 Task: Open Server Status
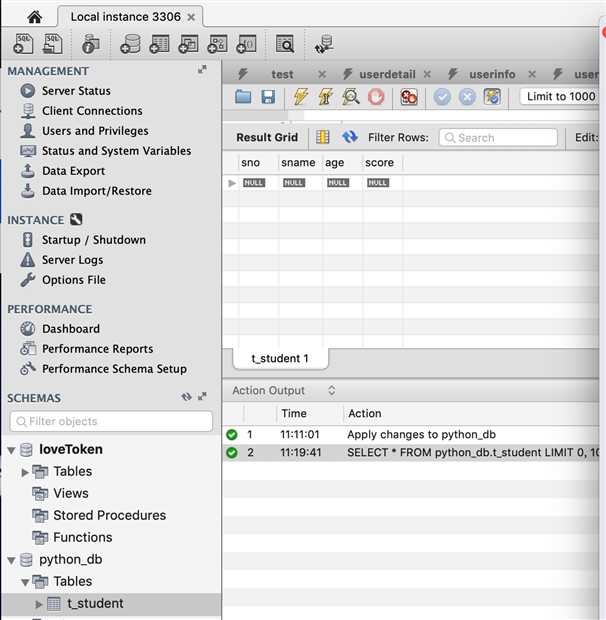coord(76,91)
